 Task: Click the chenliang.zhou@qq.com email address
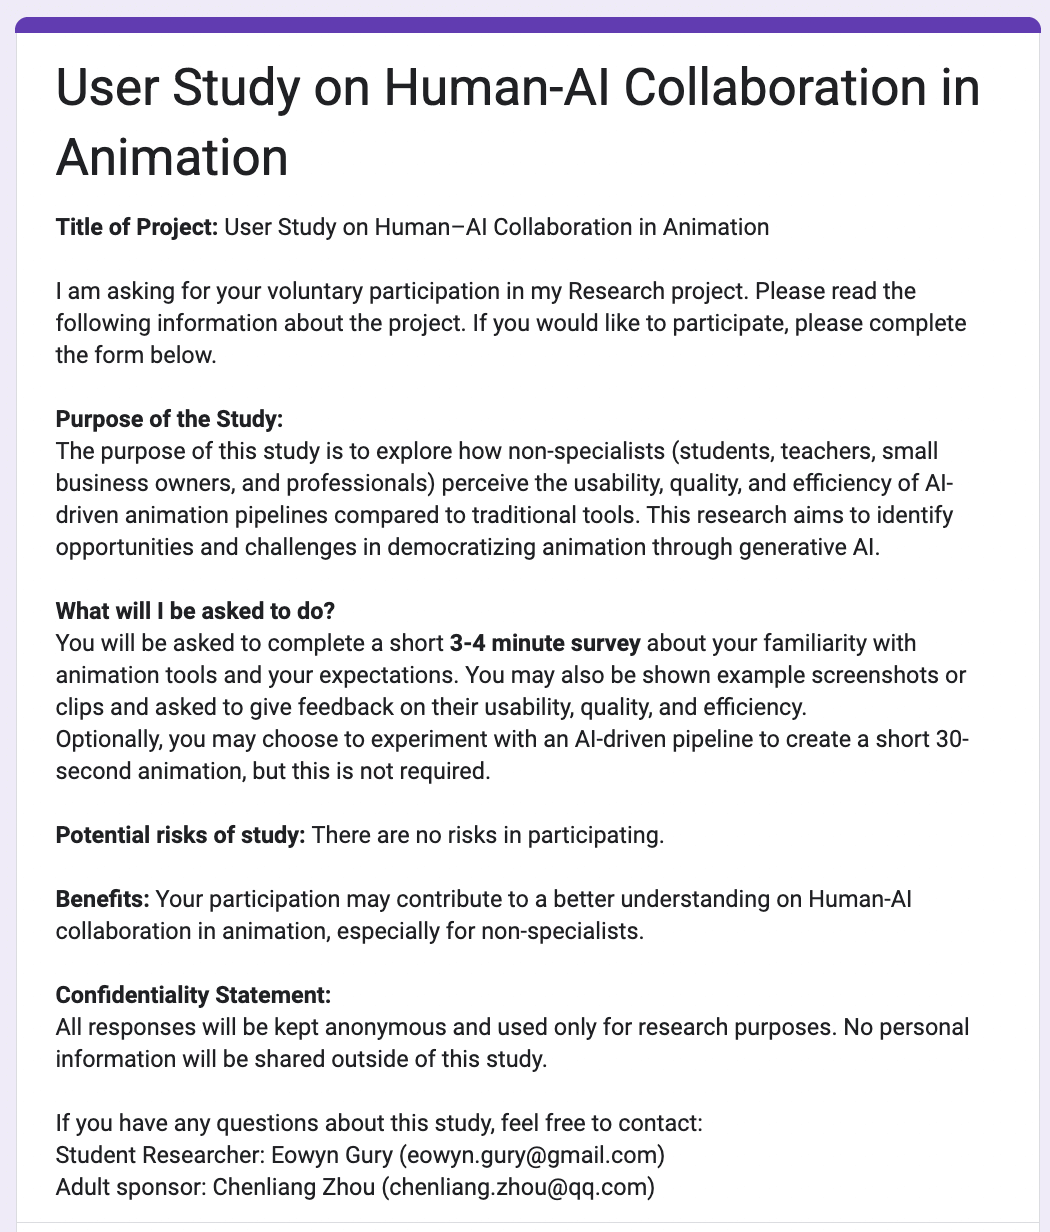pyautogui.click(x=520, y=1188)
